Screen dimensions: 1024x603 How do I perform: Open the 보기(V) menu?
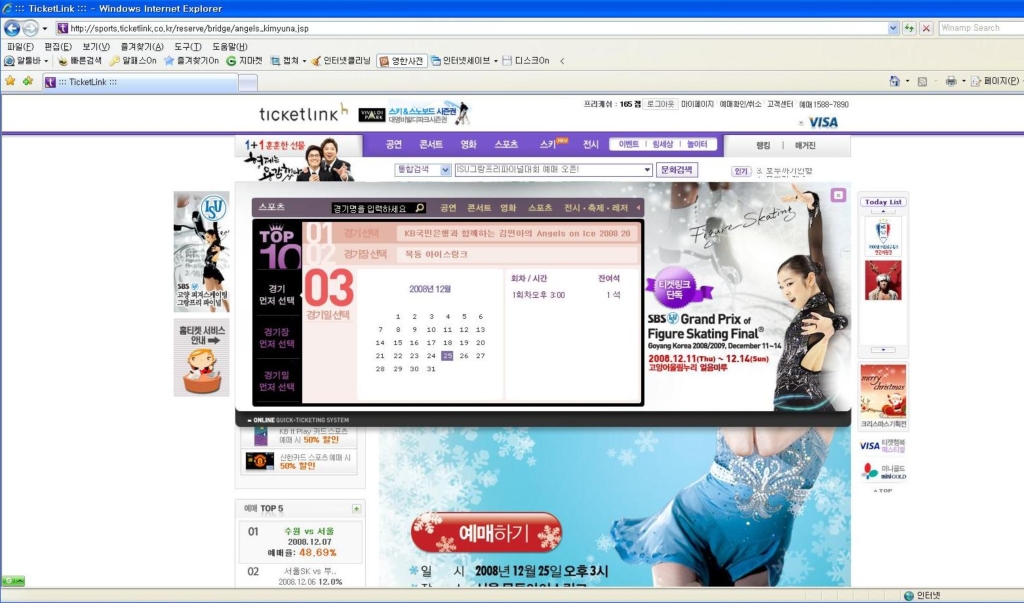point(96,46)
